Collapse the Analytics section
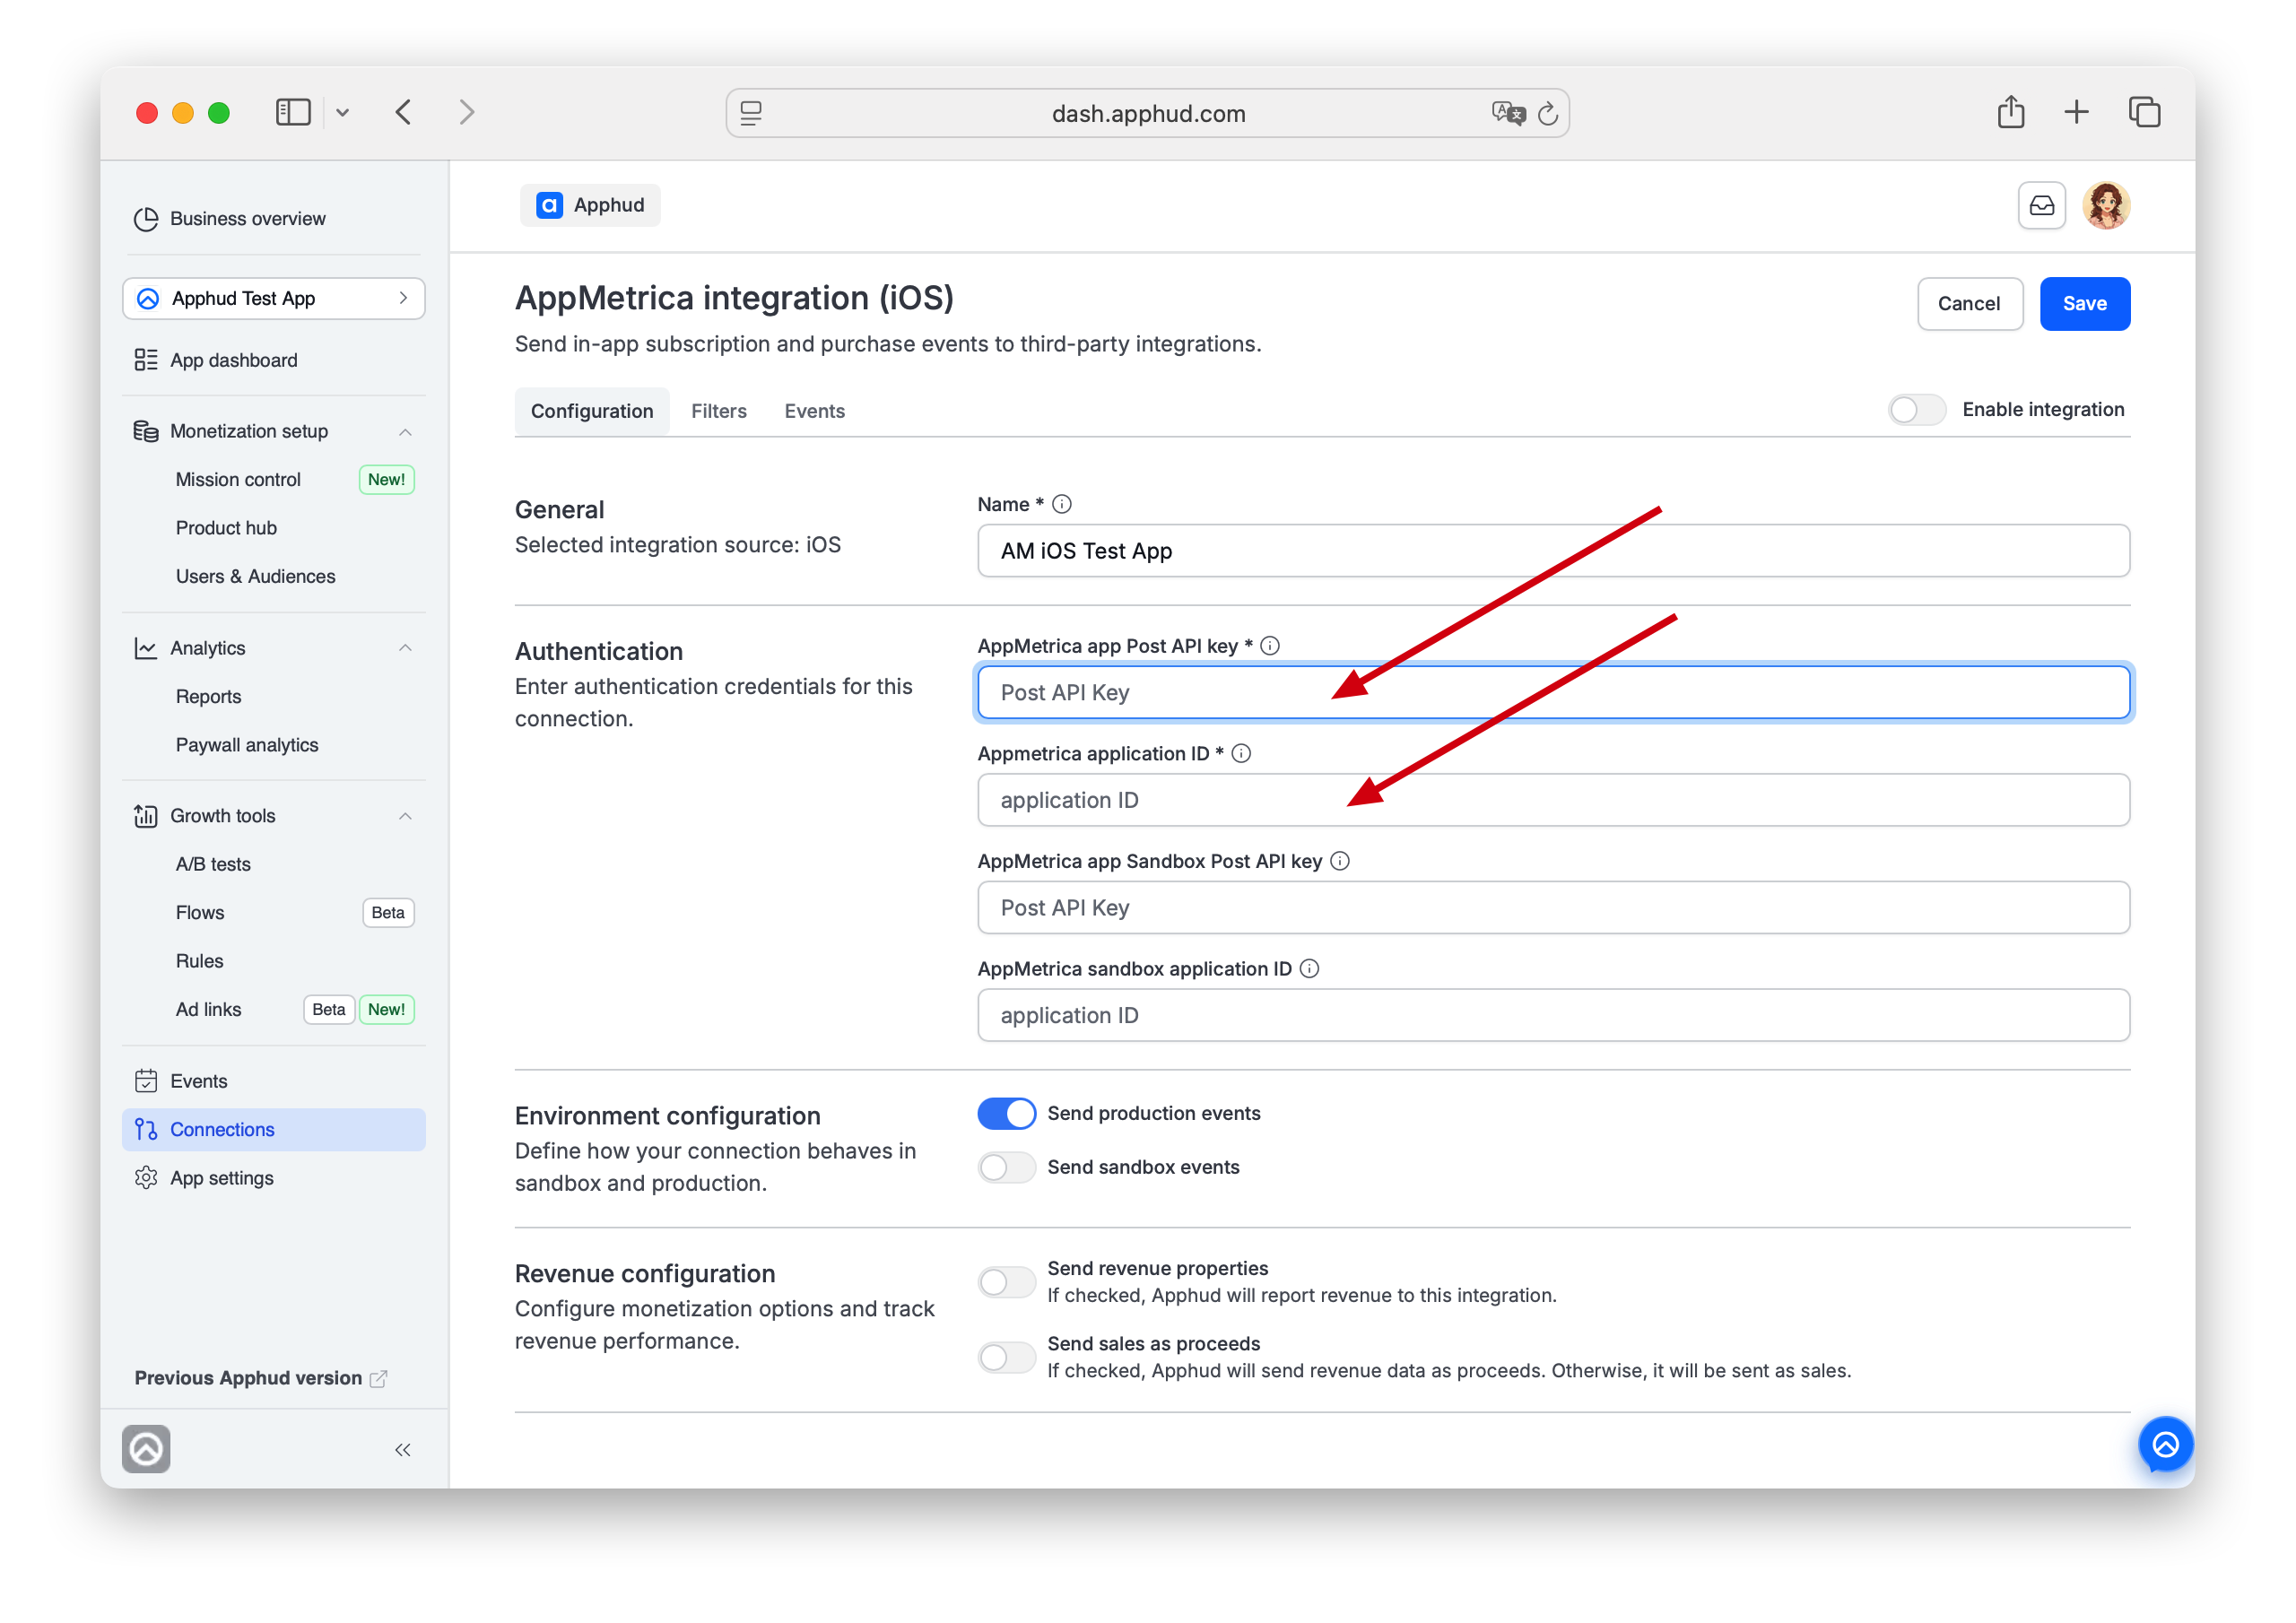 [405, 648]
